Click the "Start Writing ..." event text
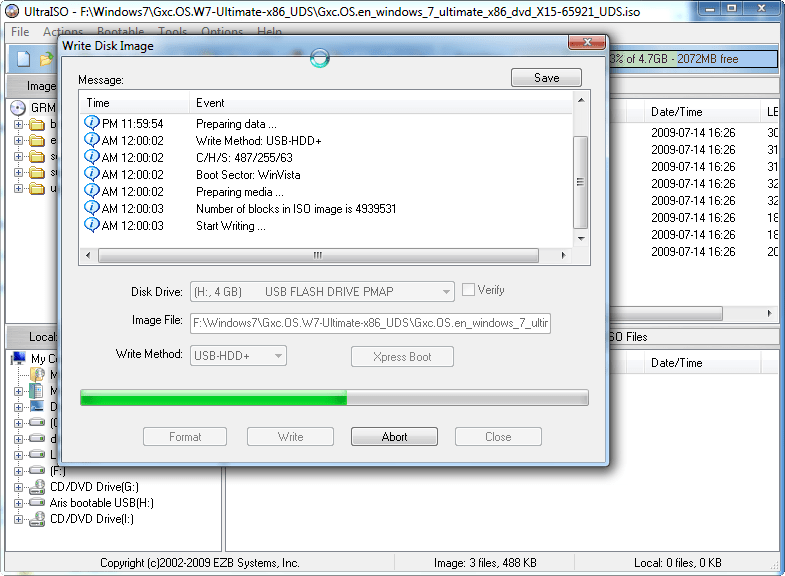The width and height of the screenshot is (785, 576). click(231, 226)
